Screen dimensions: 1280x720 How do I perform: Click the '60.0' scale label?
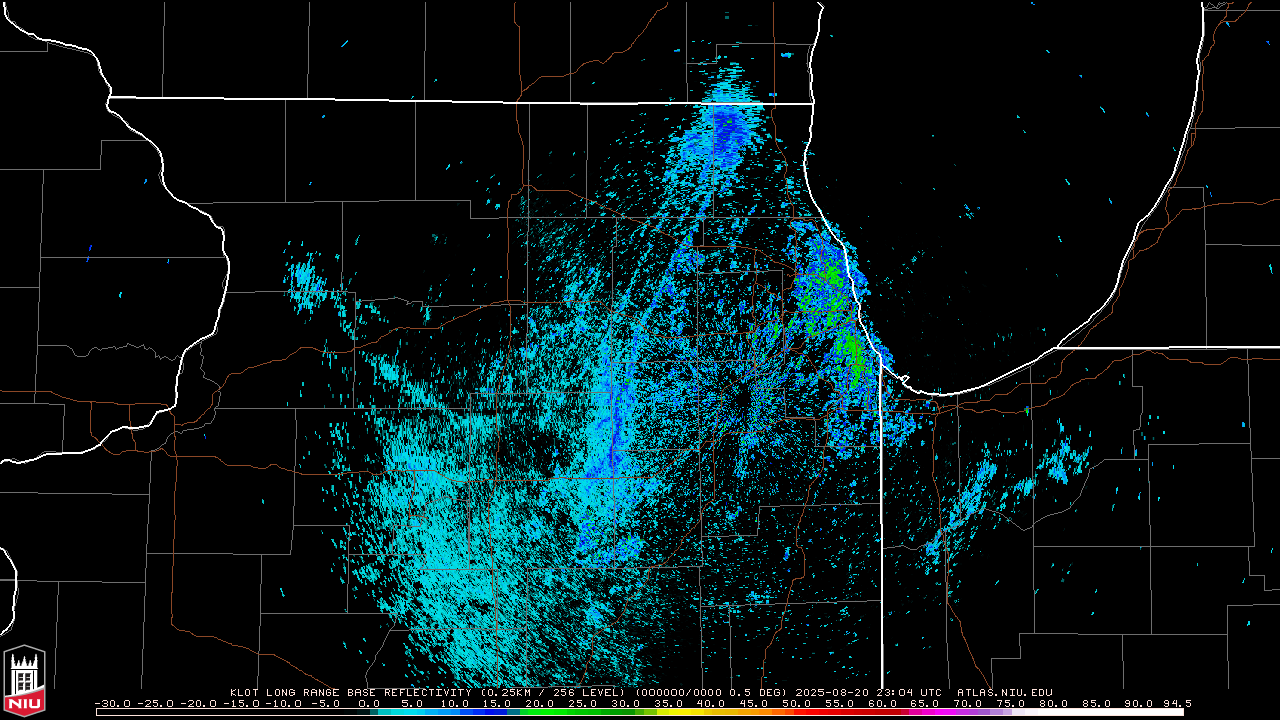[x=884, y=703]
